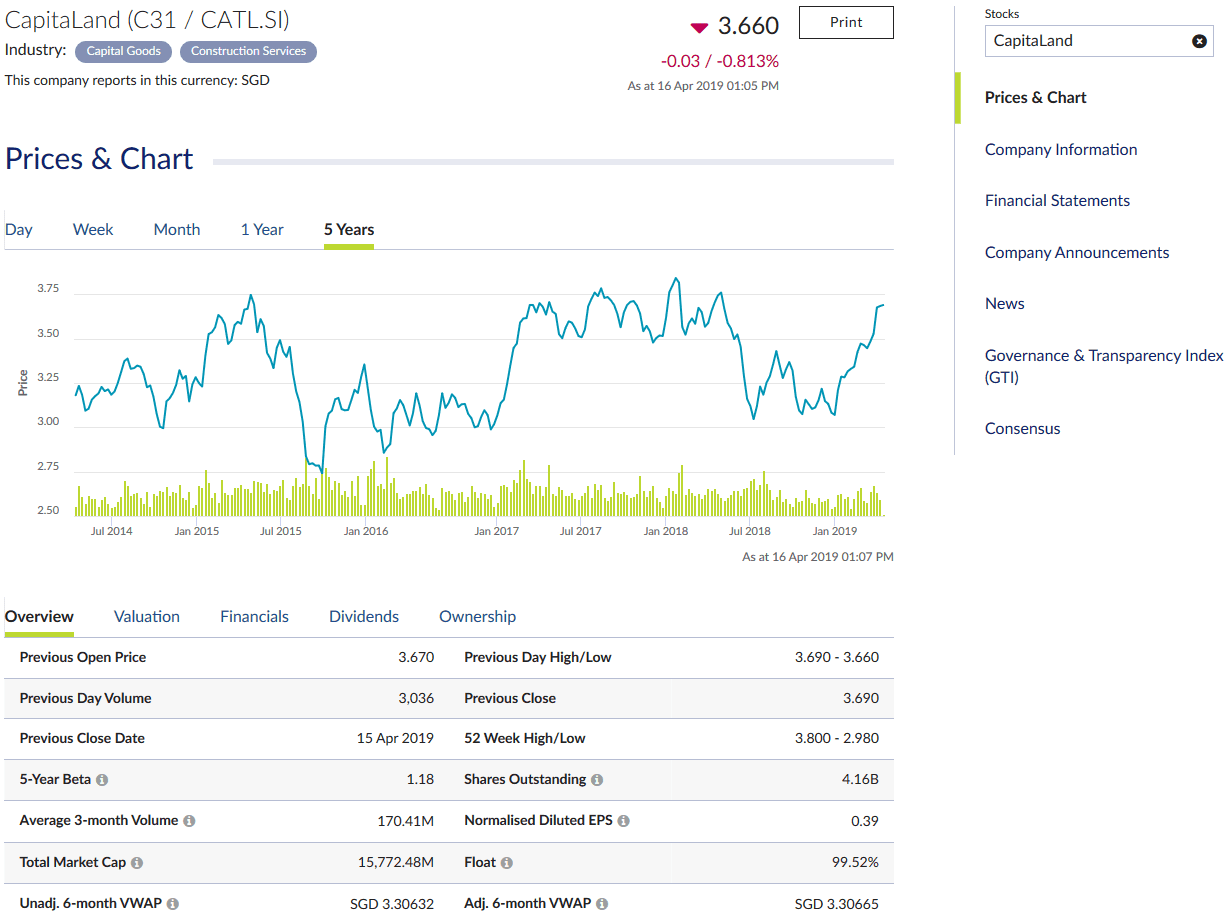
Task: Switch to the Valuation tab
Action: [146, 616]
